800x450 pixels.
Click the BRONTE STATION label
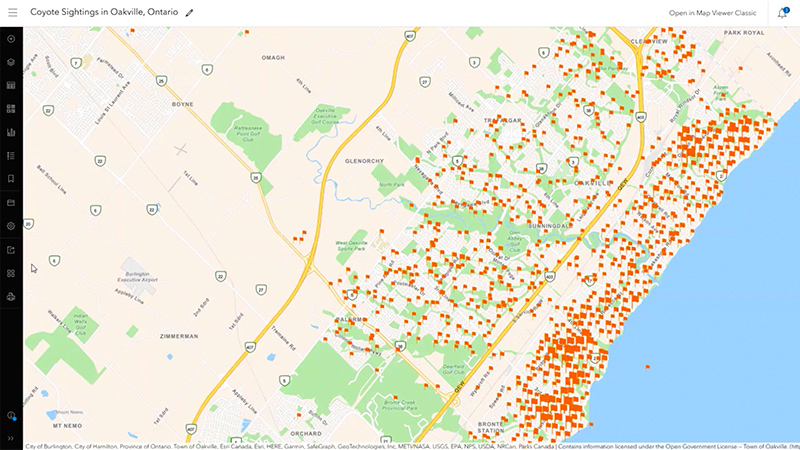(491, 427)
